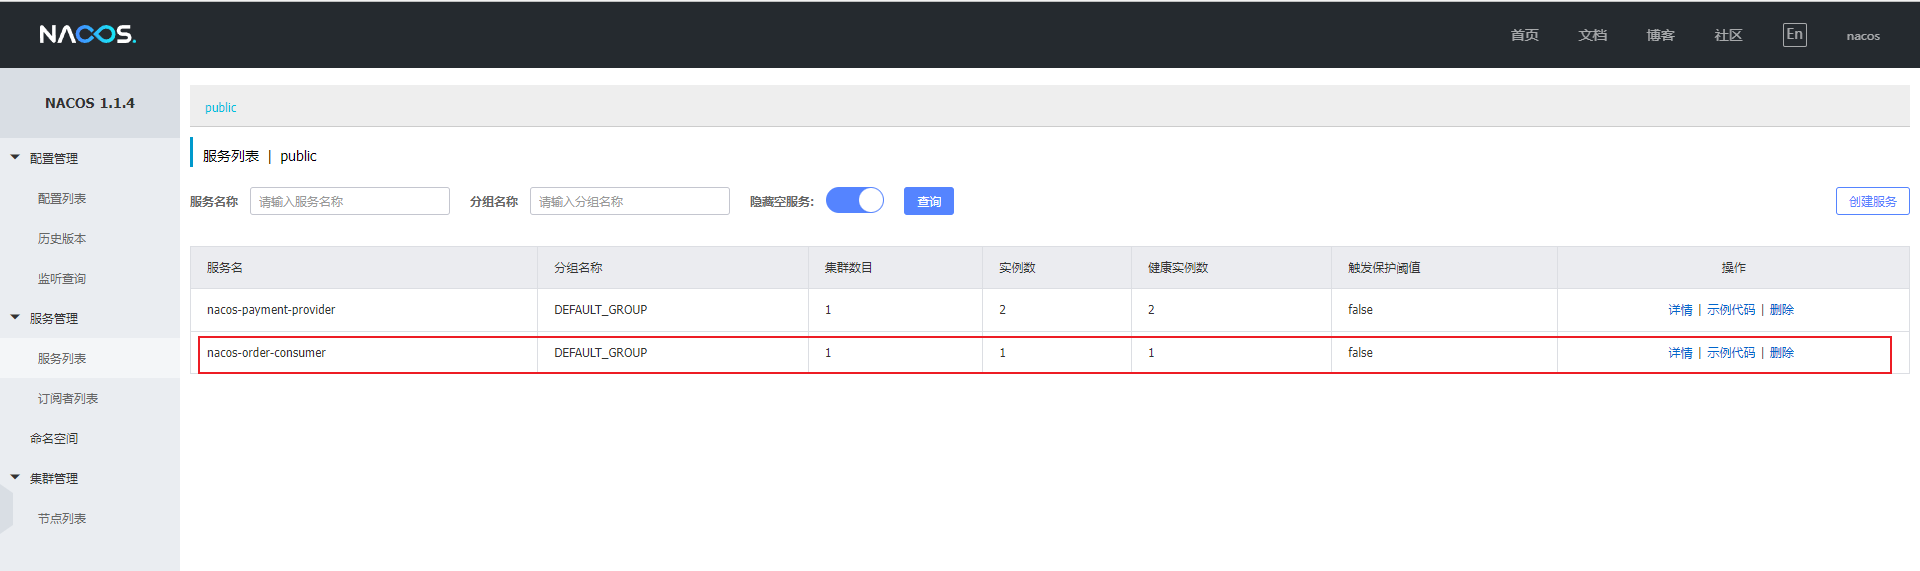Collapse the 集群管理 menu arrow

coord(15,478)
